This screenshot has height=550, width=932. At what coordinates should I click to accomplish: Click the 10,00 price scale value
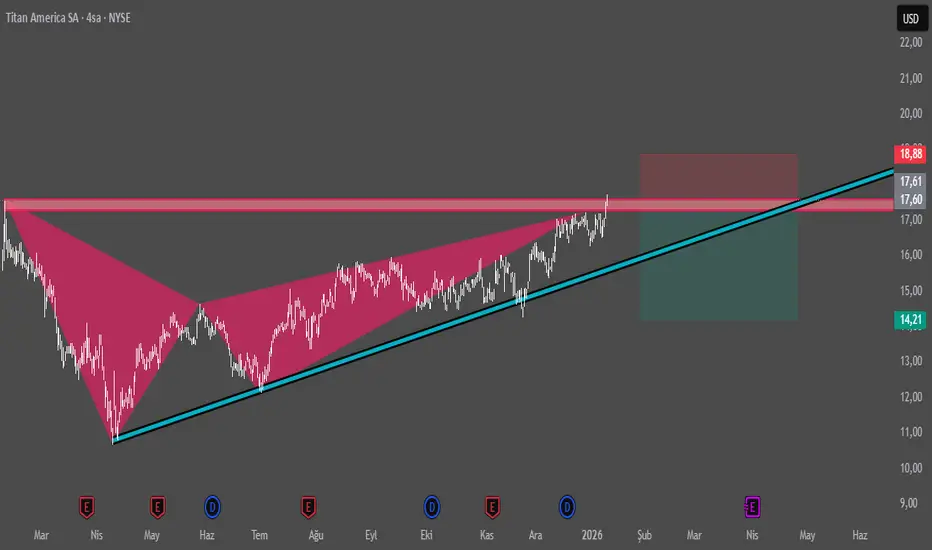pyautogui.click(x=911, y=468)
